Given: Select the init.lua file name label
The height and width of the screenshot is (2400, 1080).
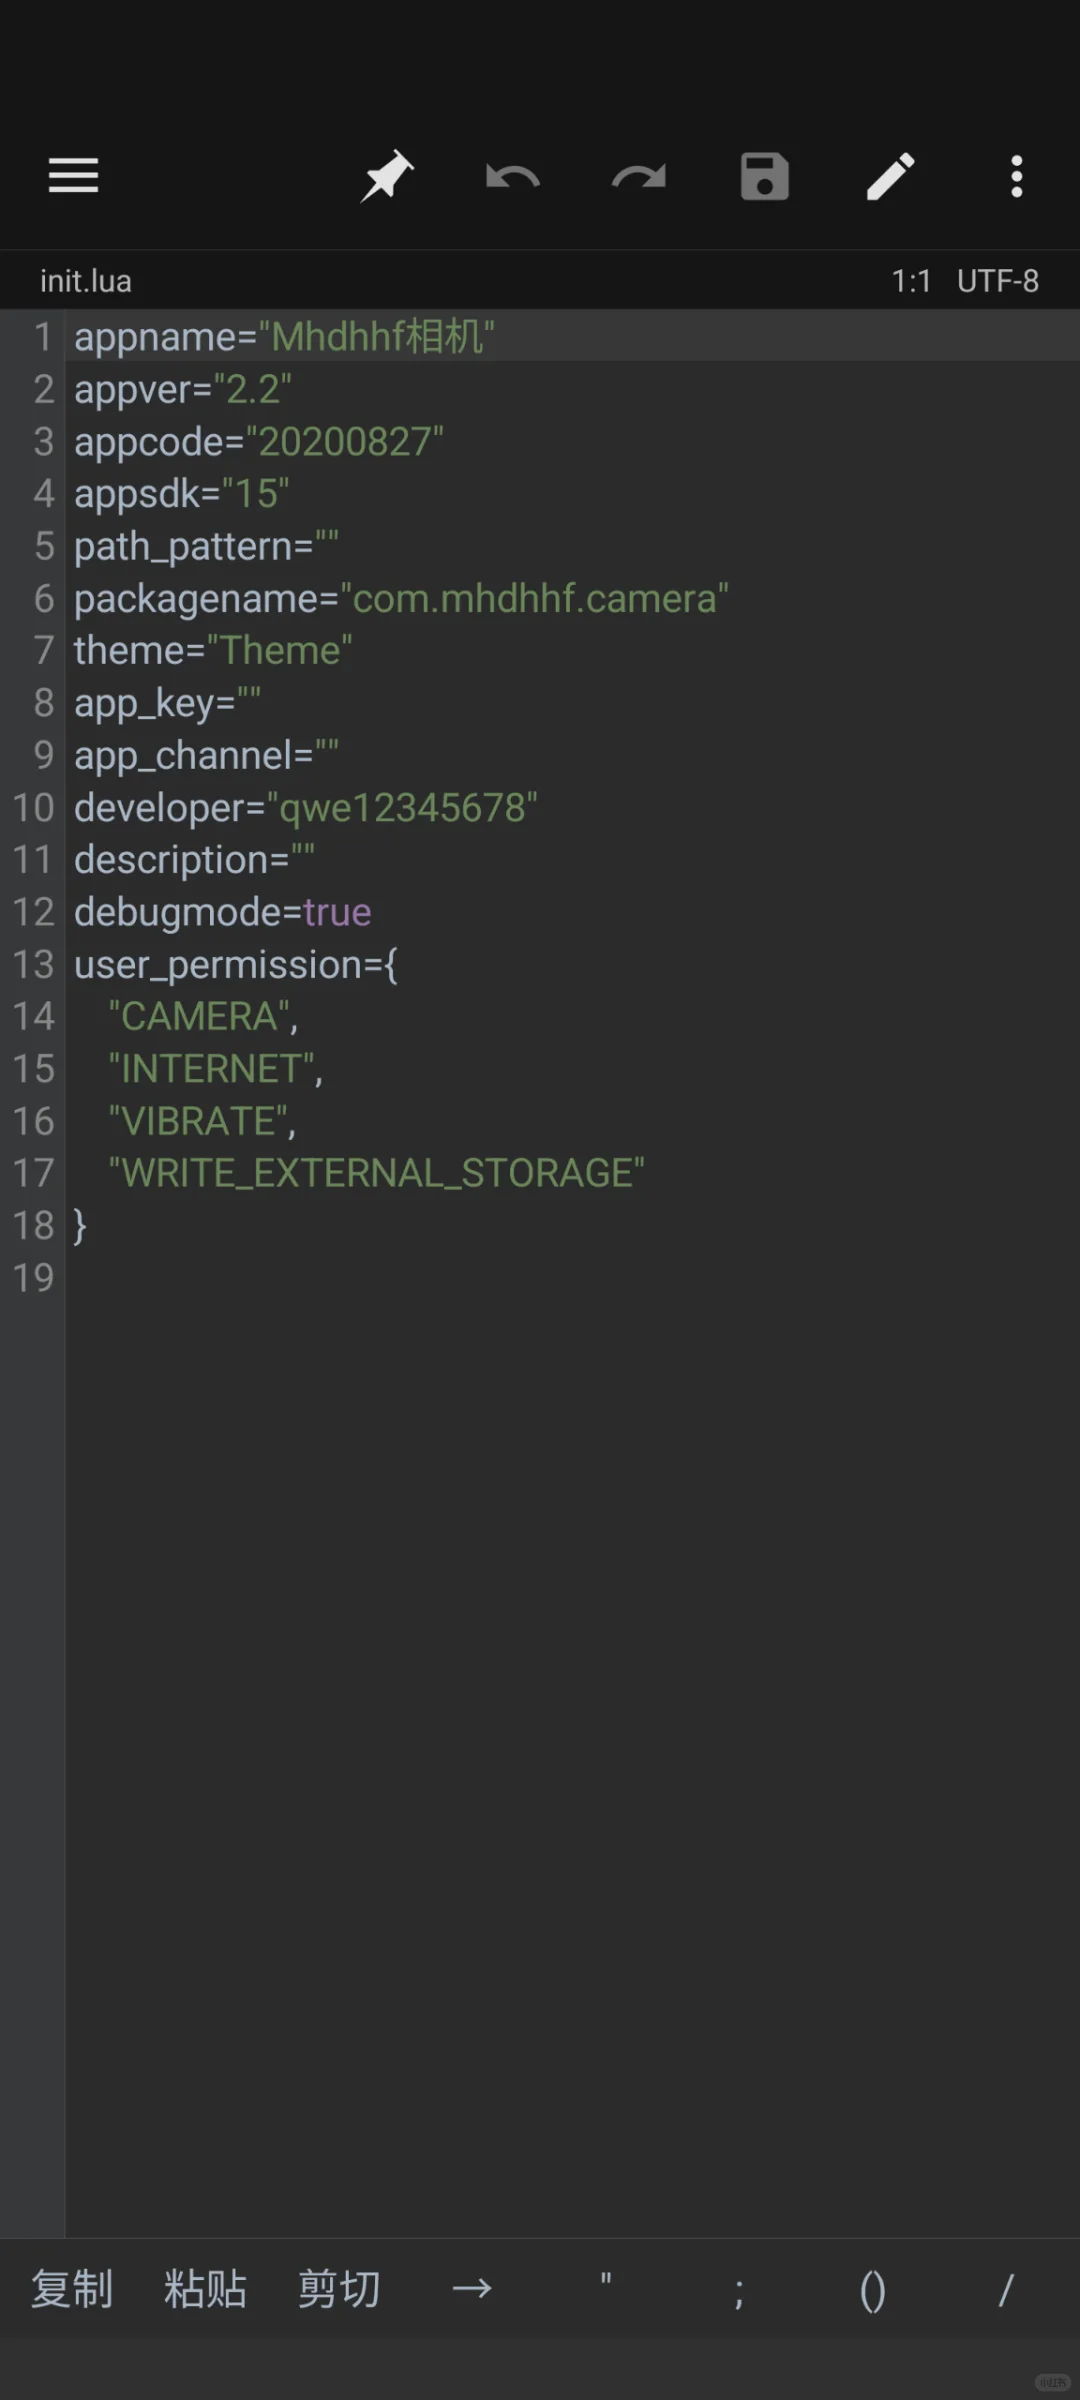Looking at the screenshot, I should (x=86, y=281).
